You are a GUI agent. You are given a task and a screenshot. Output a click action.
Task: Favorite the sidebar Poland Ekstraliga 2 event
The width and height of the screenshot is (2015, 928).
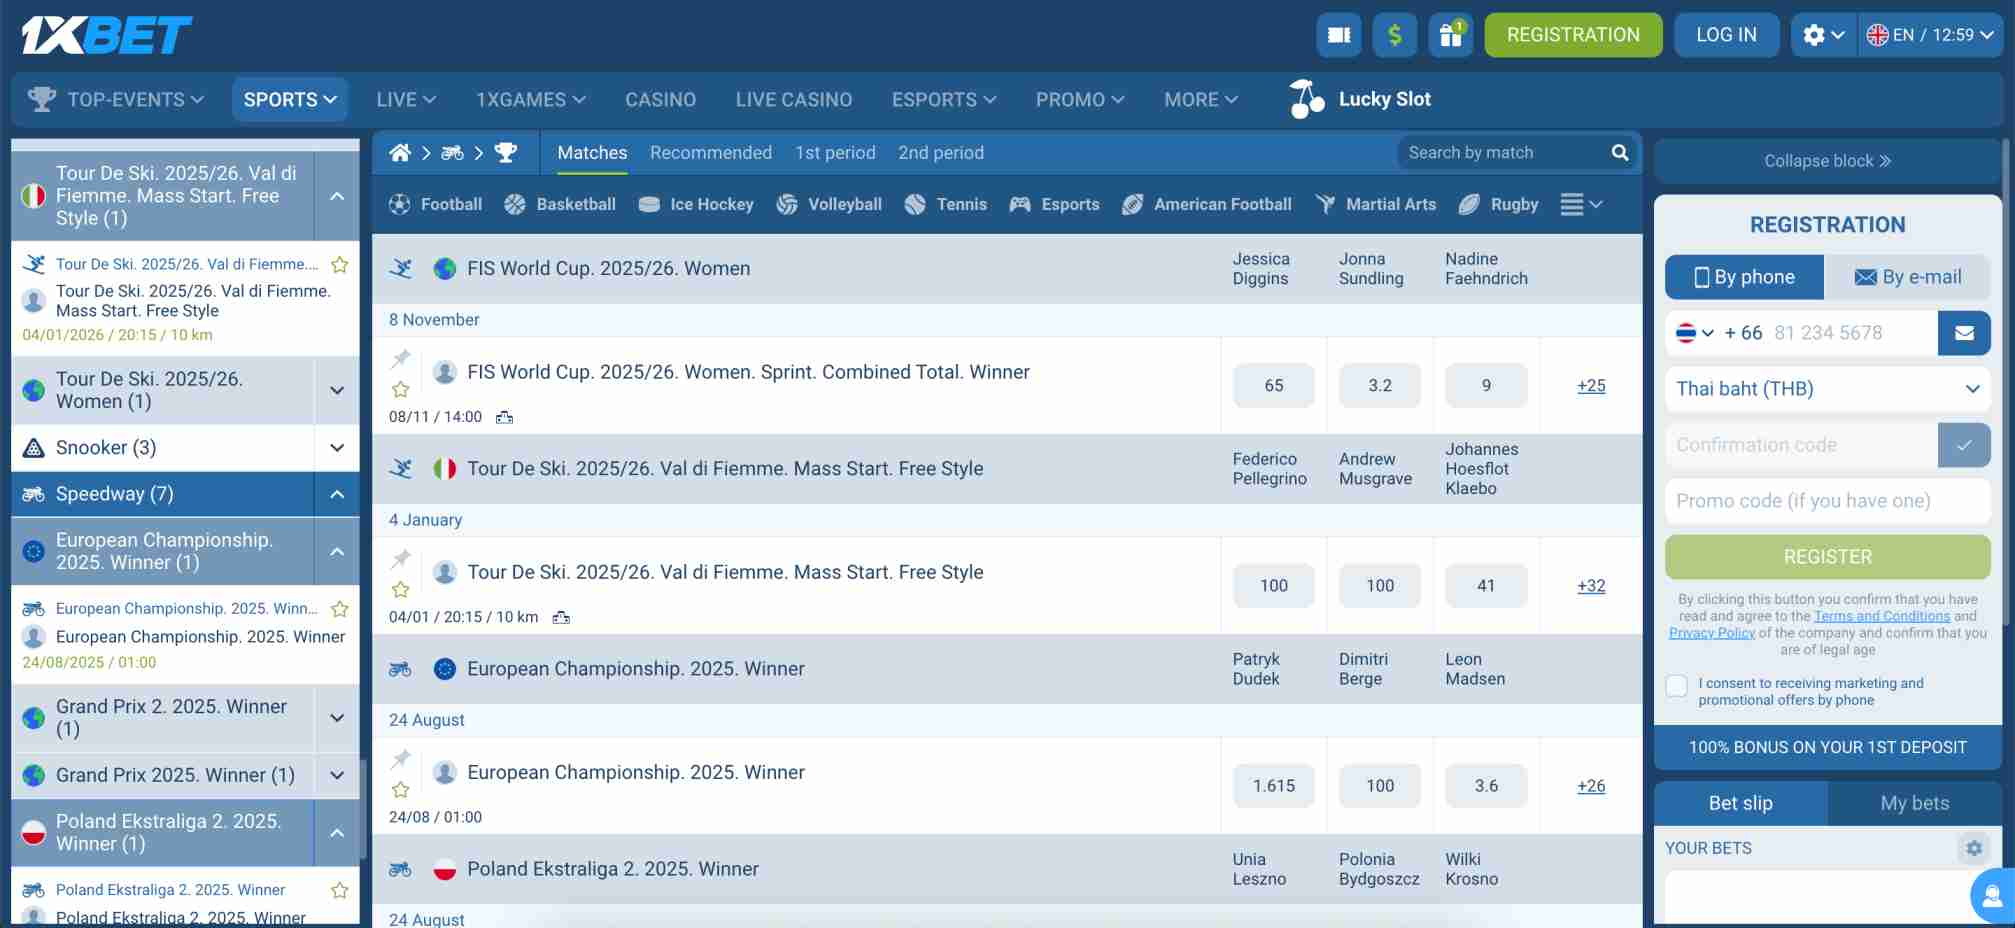(340, 890)
